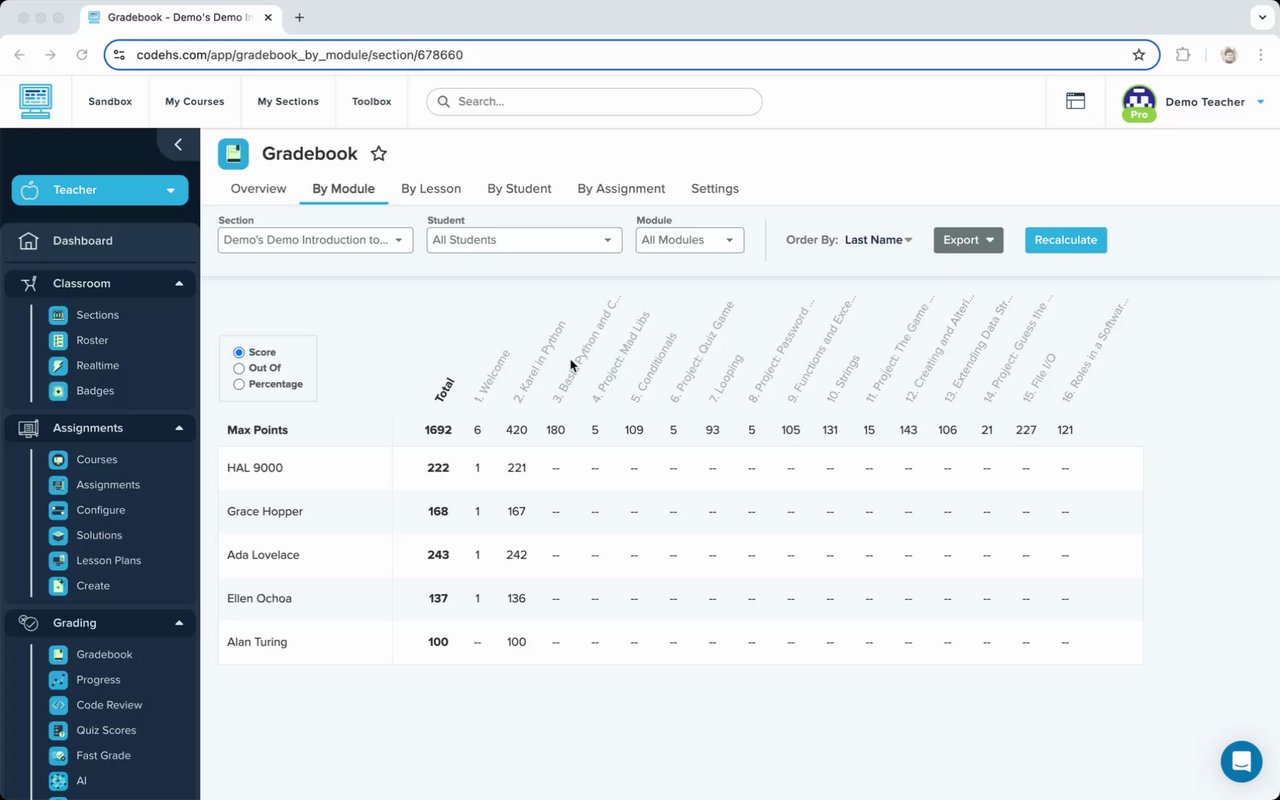Open the Sandbox menu item
This screenshot has height=800, width=1280.
(110, 101)
